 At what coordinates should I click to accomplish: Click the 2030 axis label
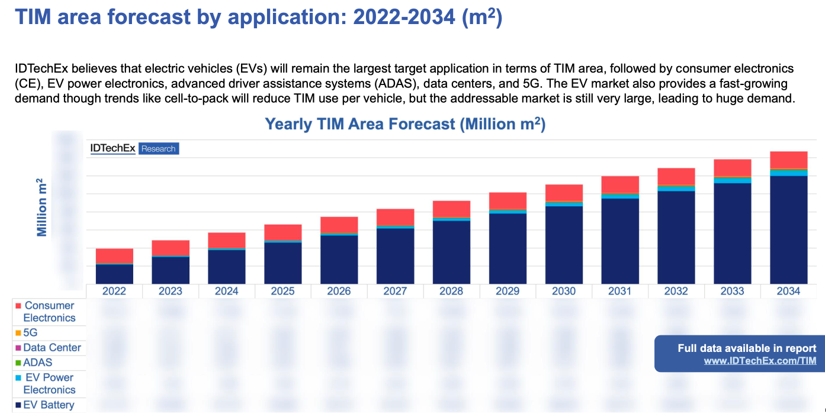point(564,291)
